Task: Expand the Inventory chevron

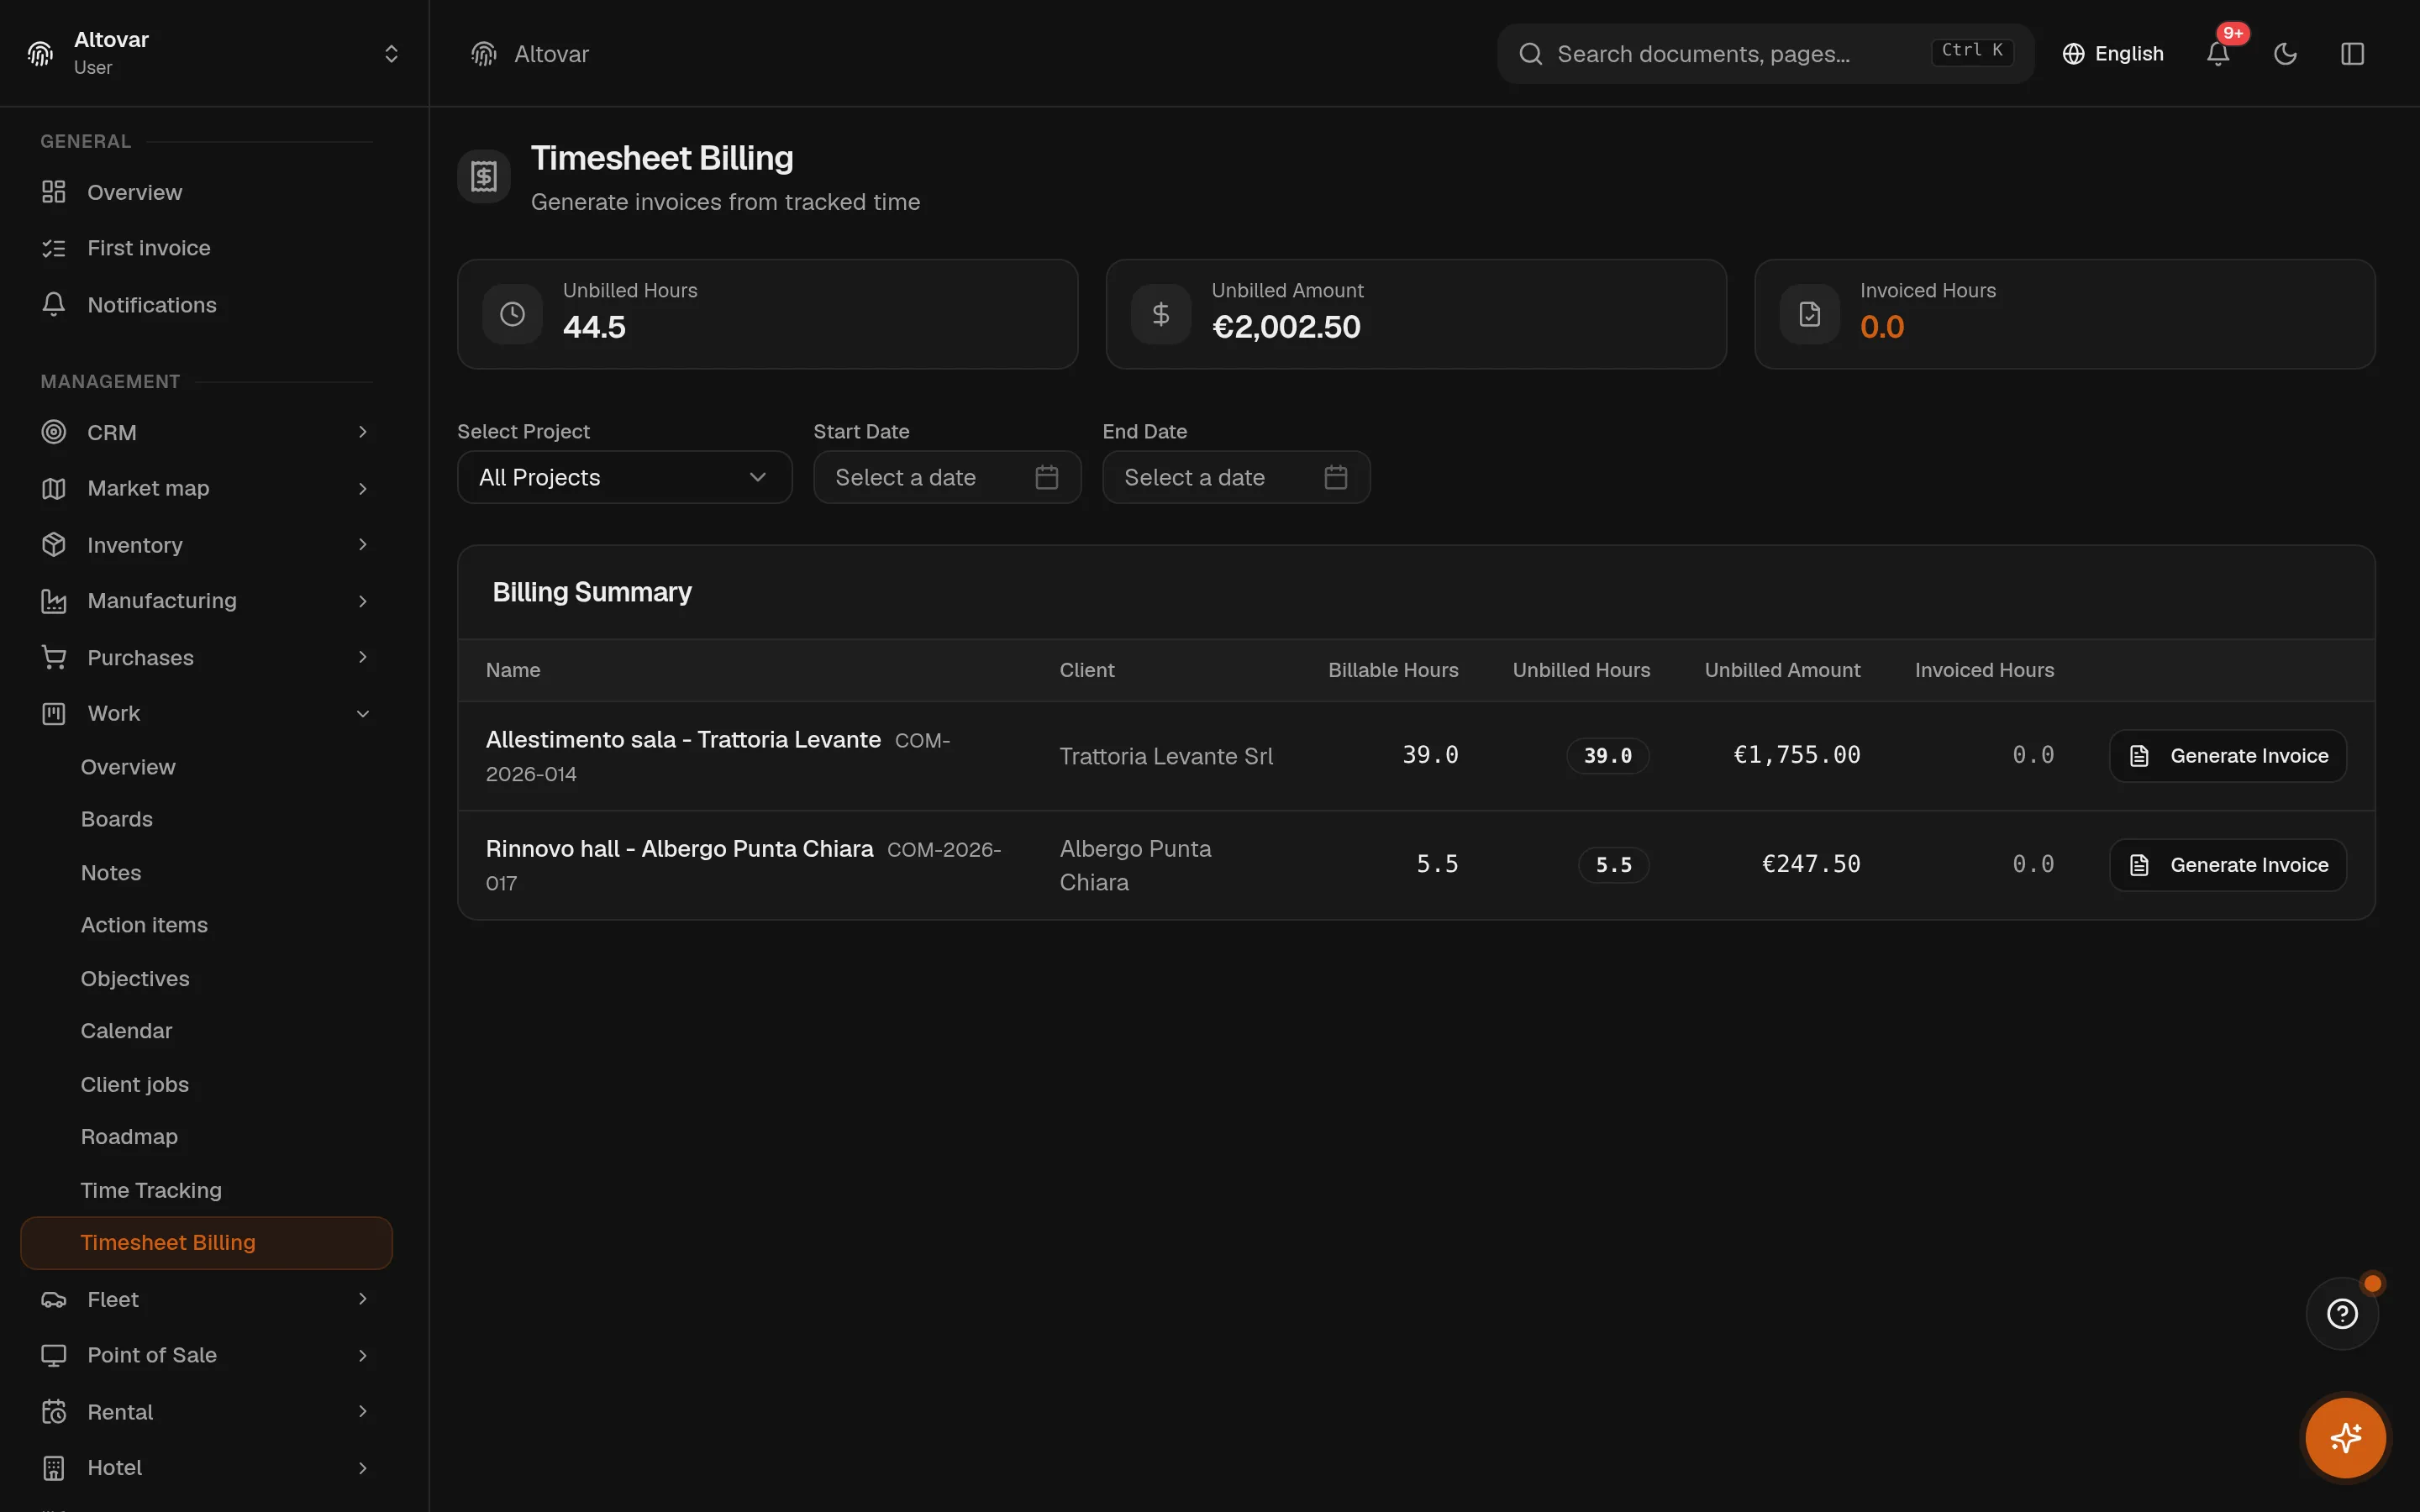Action: click(363, 544)
